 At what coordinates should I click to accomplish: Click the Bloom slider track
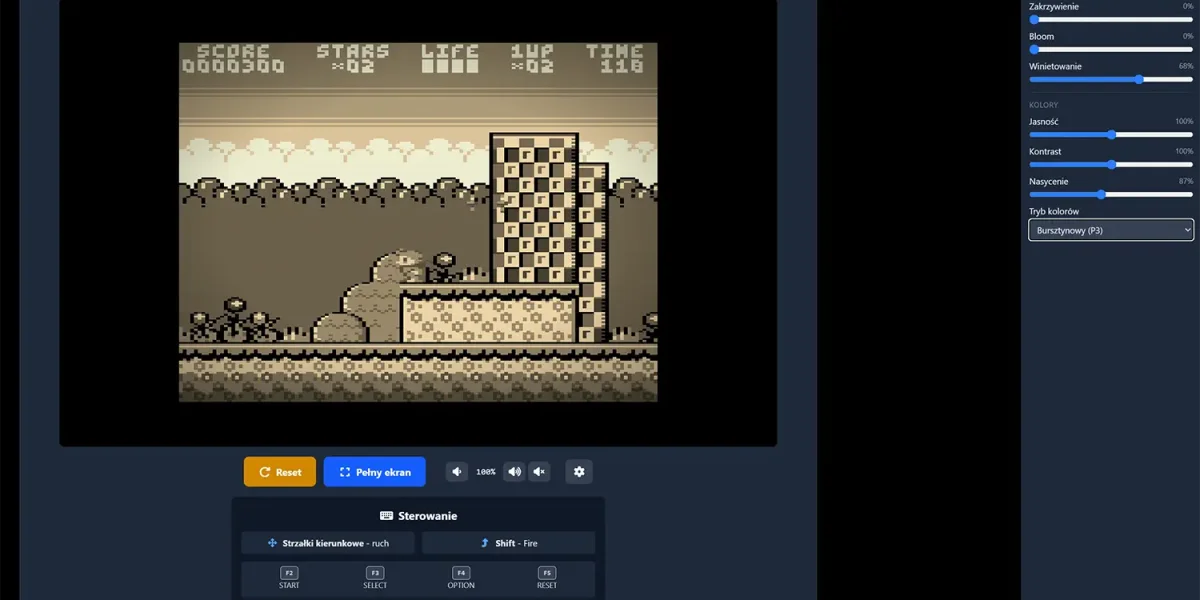(1111, 49)
